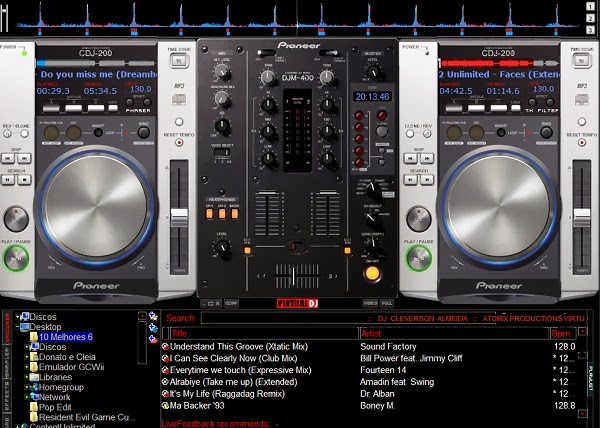Click right deck search rewind button
Screen dimensions: 600x428
click(411, 179)
